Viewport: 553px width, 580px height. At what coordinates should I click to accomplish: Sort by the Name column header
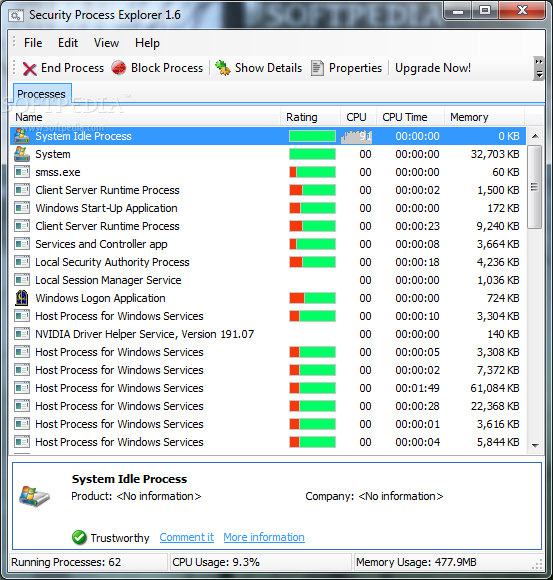pos(145,117)
